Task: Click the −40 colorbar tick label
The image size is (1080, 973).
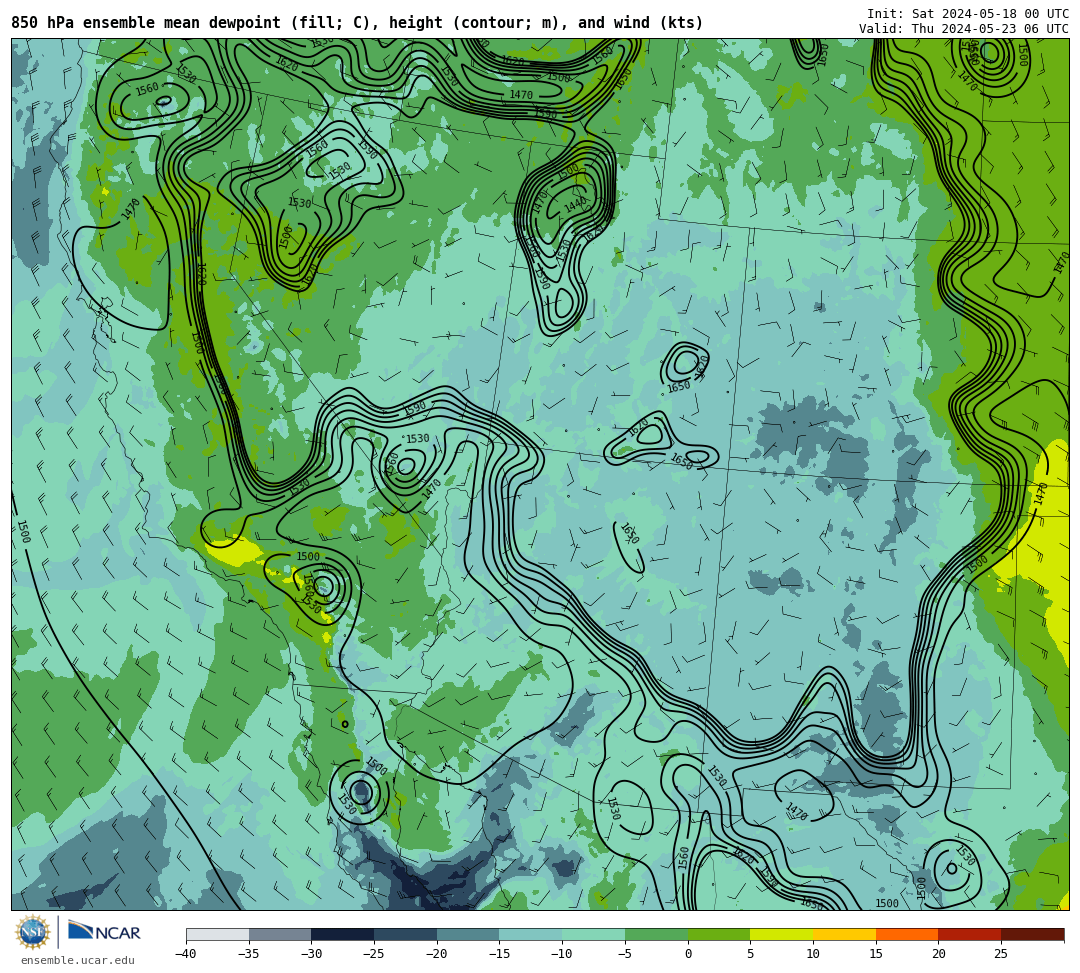Action: point(186,954)
